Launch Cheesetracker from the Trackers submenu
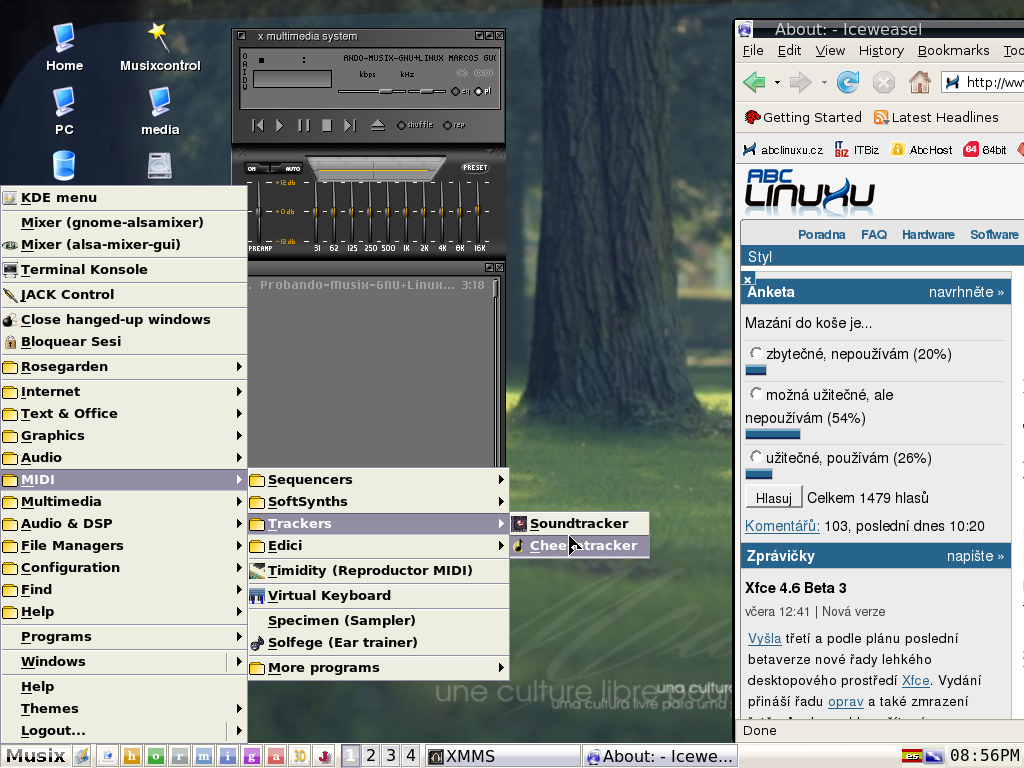Image resolution: width=1024 pixels, height=768 pixels. 579,546
